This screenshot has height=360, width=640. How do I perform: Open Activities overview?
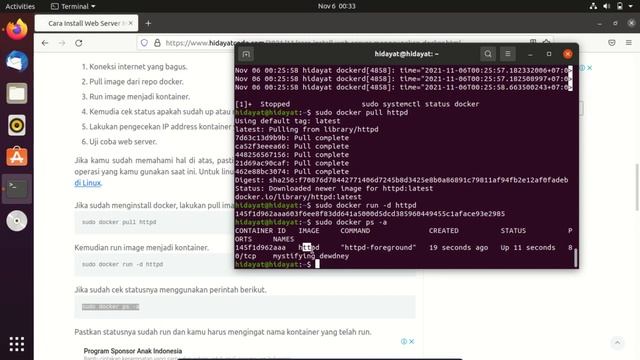tap(20, 6)
